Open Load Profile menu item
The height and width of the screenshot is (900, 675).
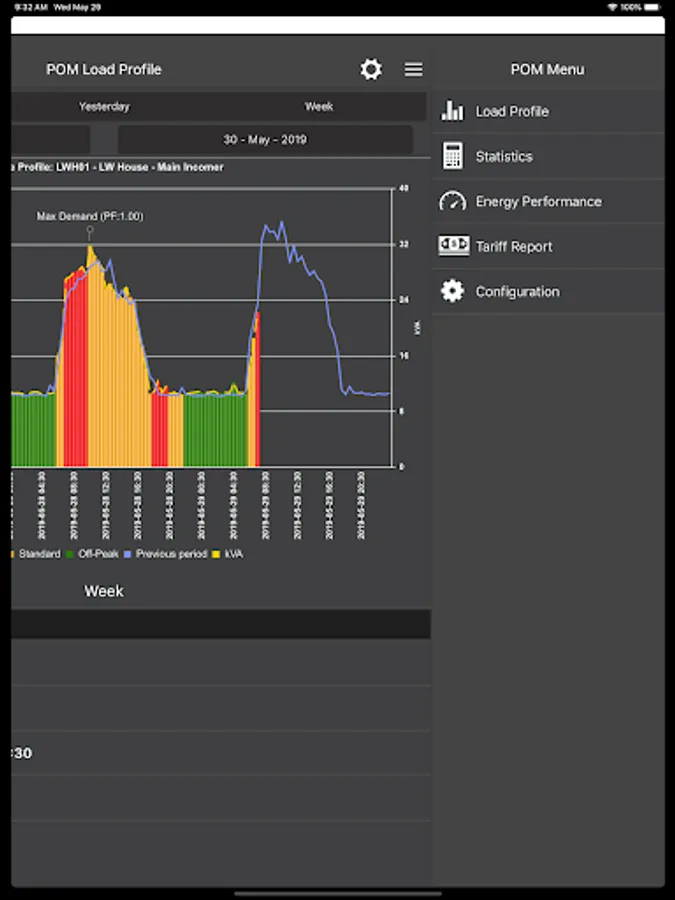(548, 111)
